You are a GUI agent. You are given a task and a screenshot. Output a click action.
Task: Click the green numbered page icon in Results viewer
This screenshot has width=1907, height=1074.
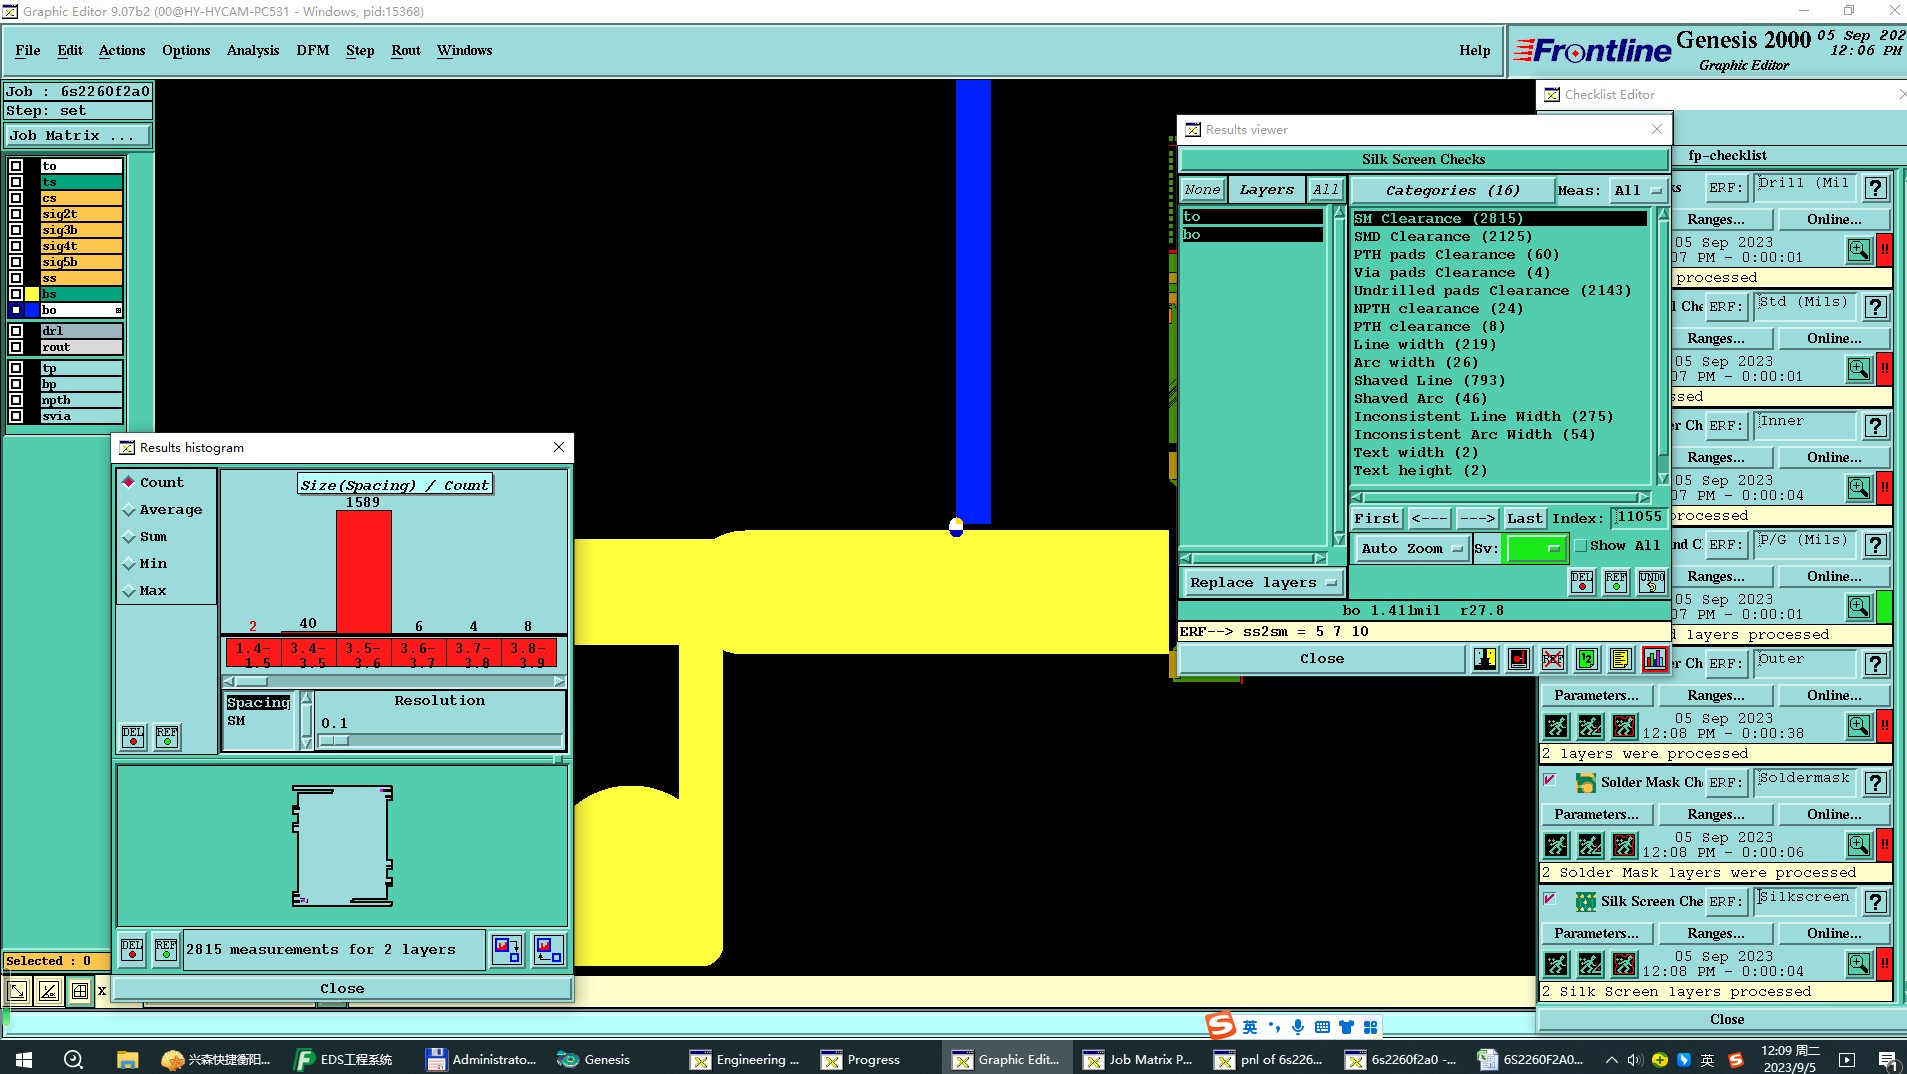pos(1587,659)
